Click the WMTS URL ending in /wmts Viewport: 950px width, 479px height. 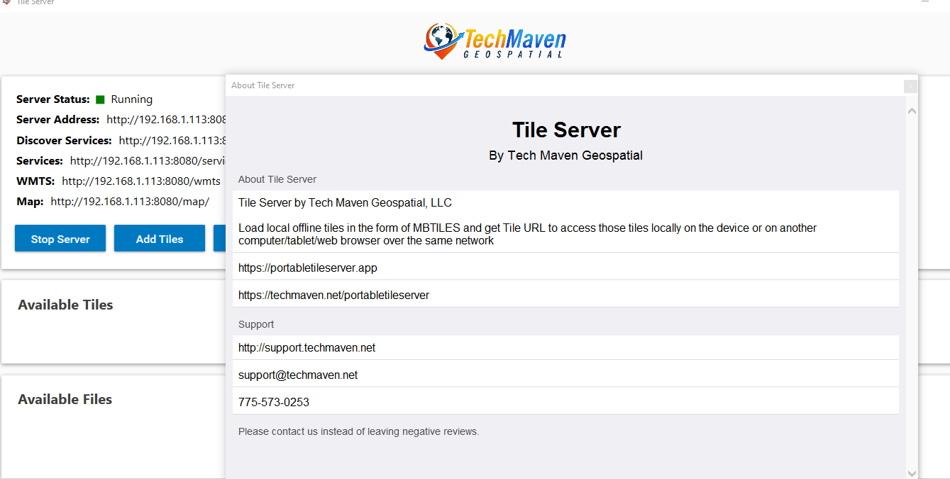pos(141,181)
